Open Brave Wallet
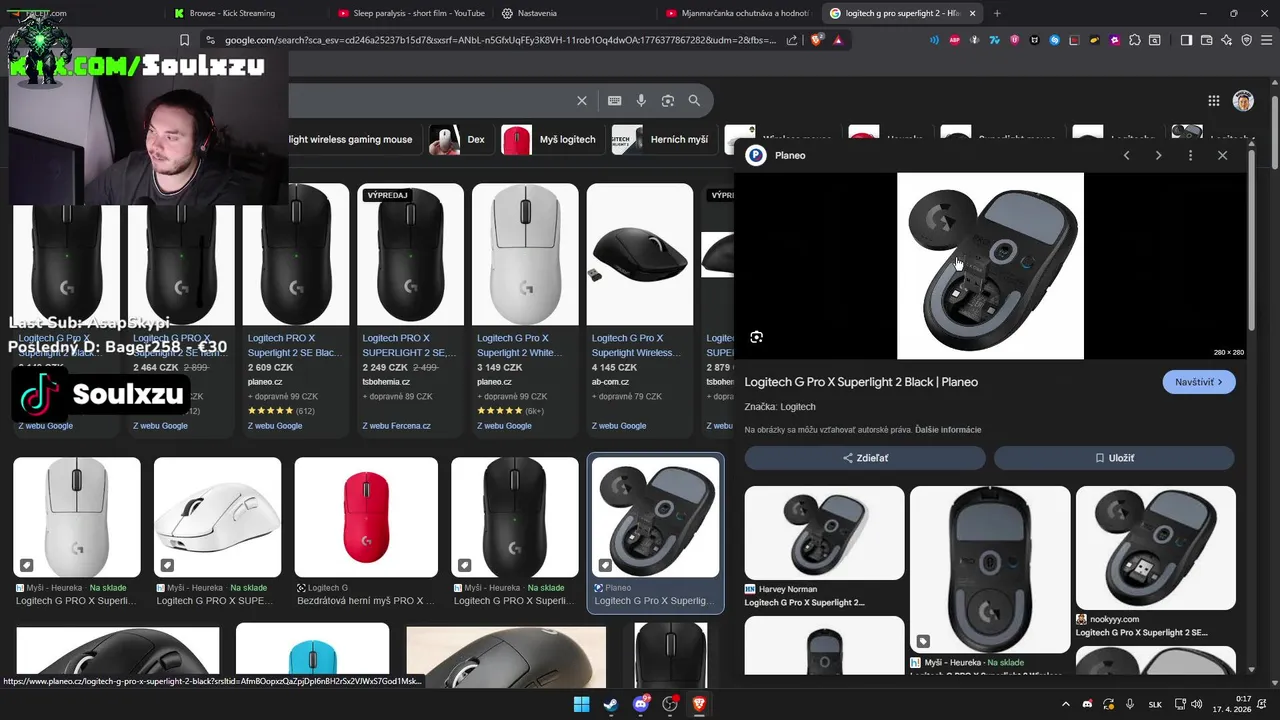 1207,40
